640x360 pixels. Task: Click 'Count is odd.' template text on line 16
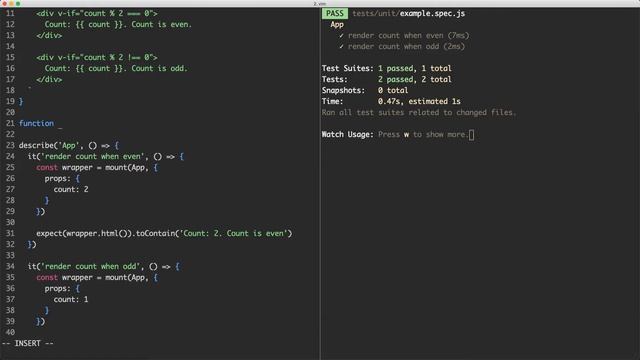tap(159, 68)
